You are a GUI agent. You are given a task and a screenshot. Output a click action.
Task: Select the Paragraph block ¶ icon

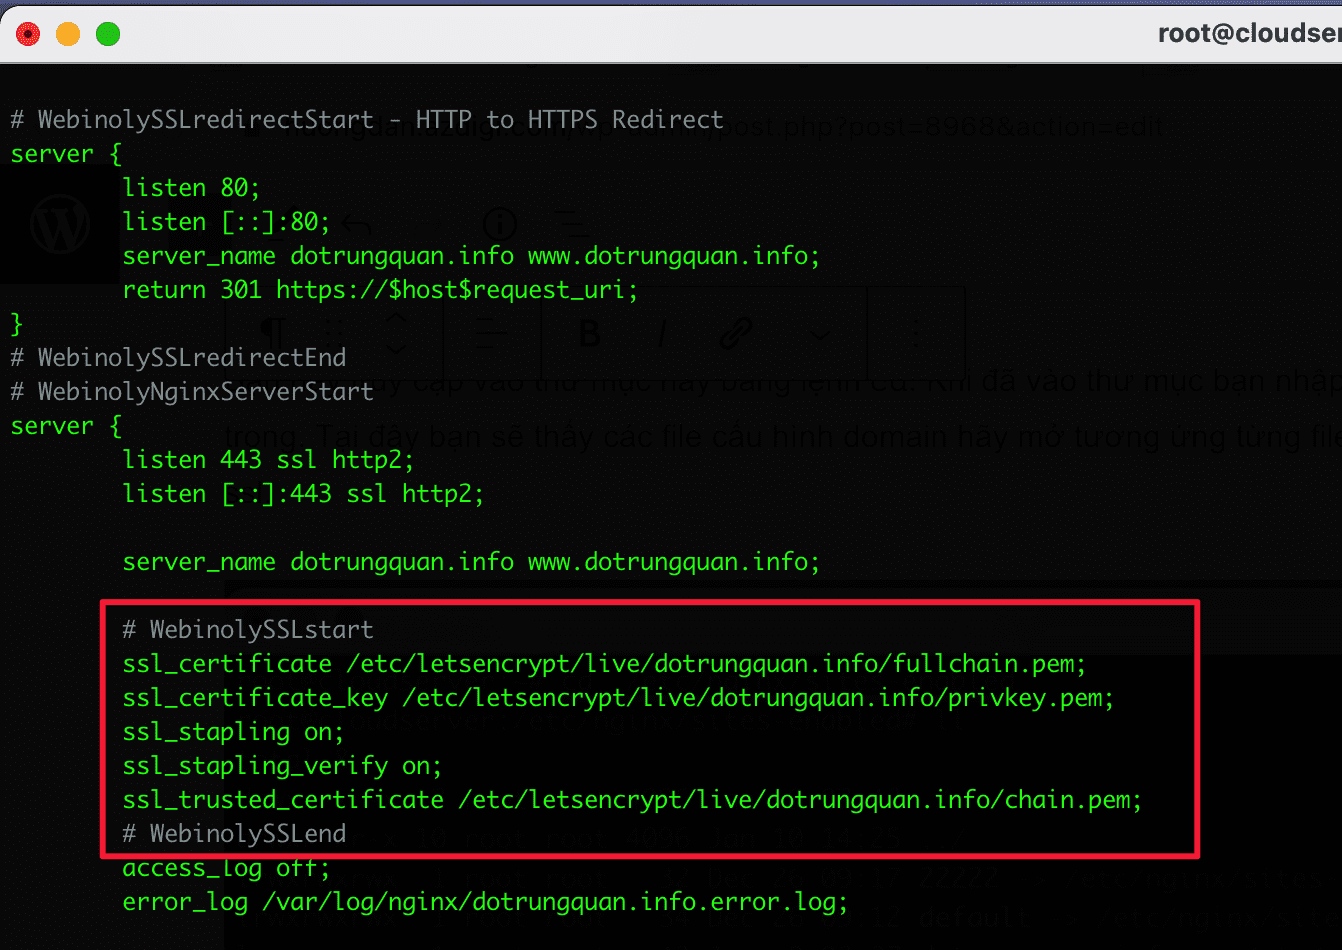273,334
